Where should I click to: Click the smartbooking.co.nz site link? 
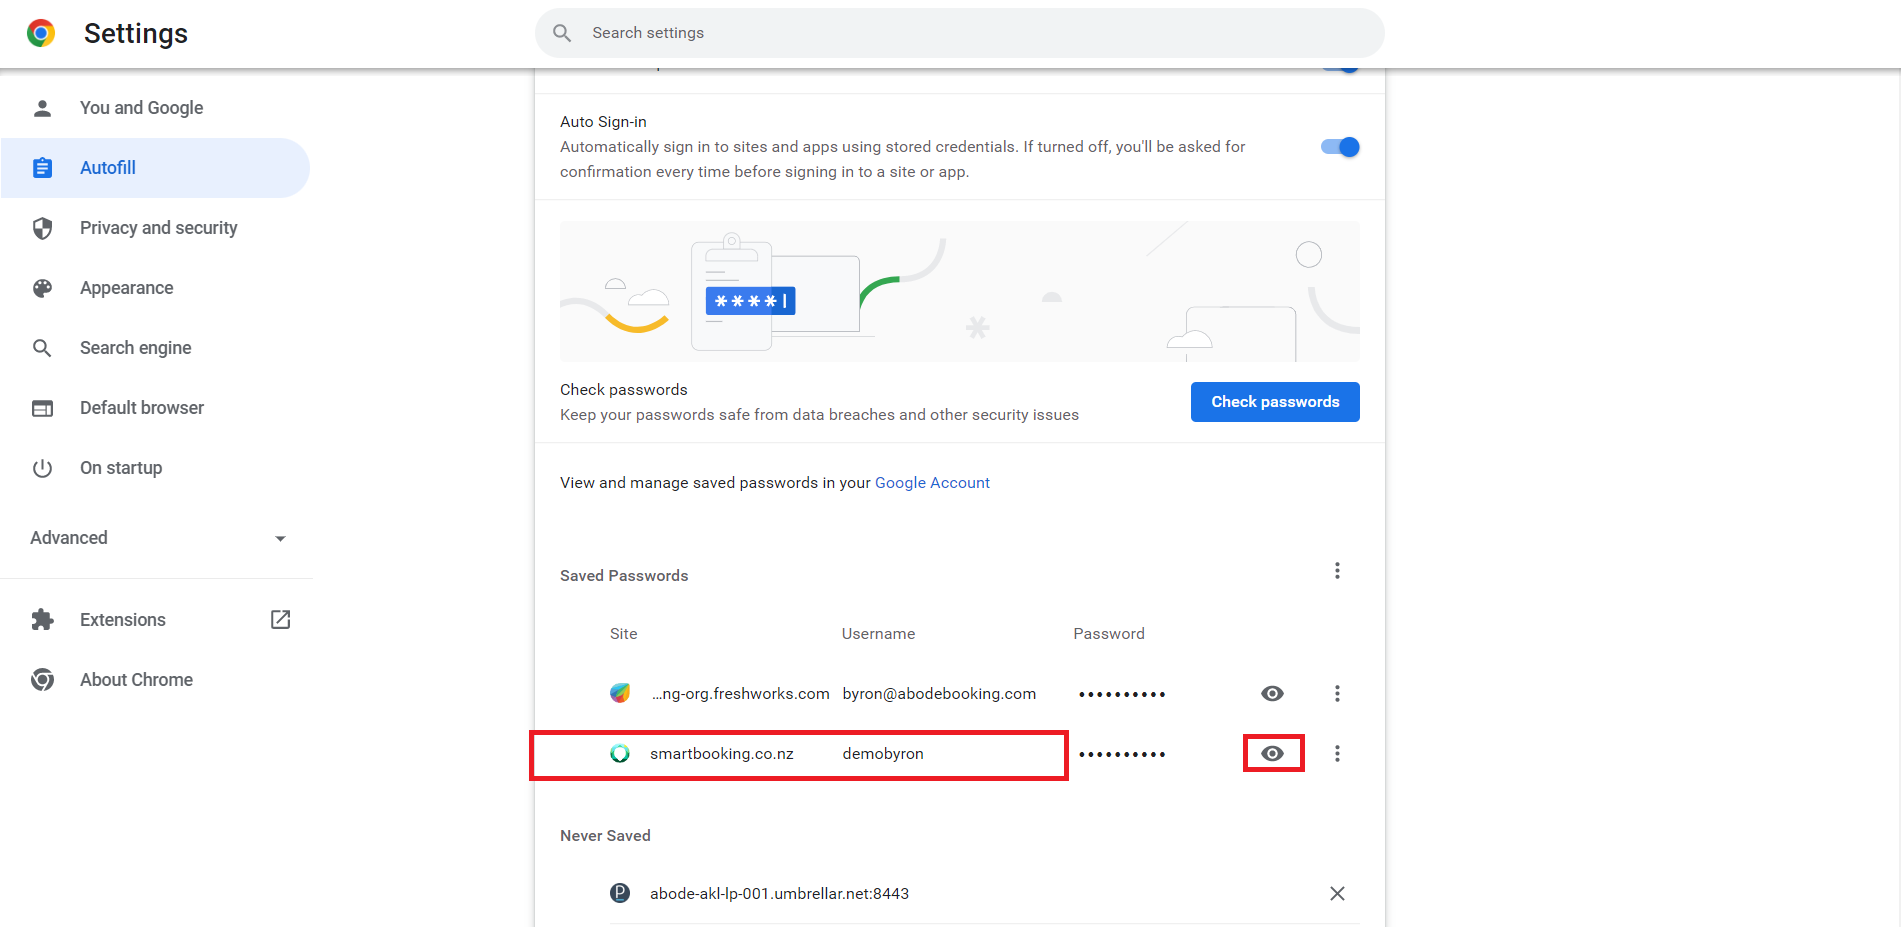(722, 754)
